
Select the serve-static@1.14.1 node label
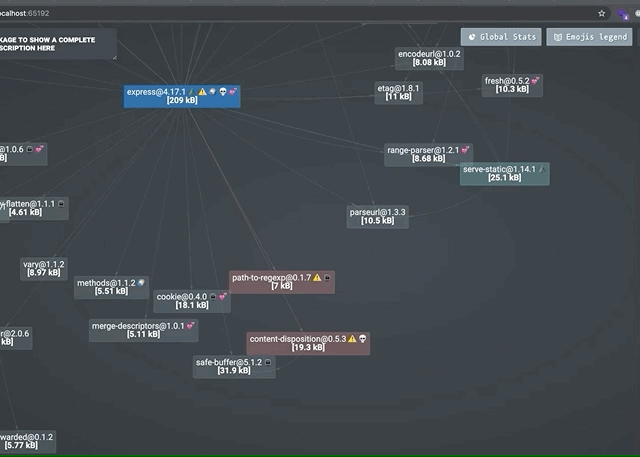499,169
